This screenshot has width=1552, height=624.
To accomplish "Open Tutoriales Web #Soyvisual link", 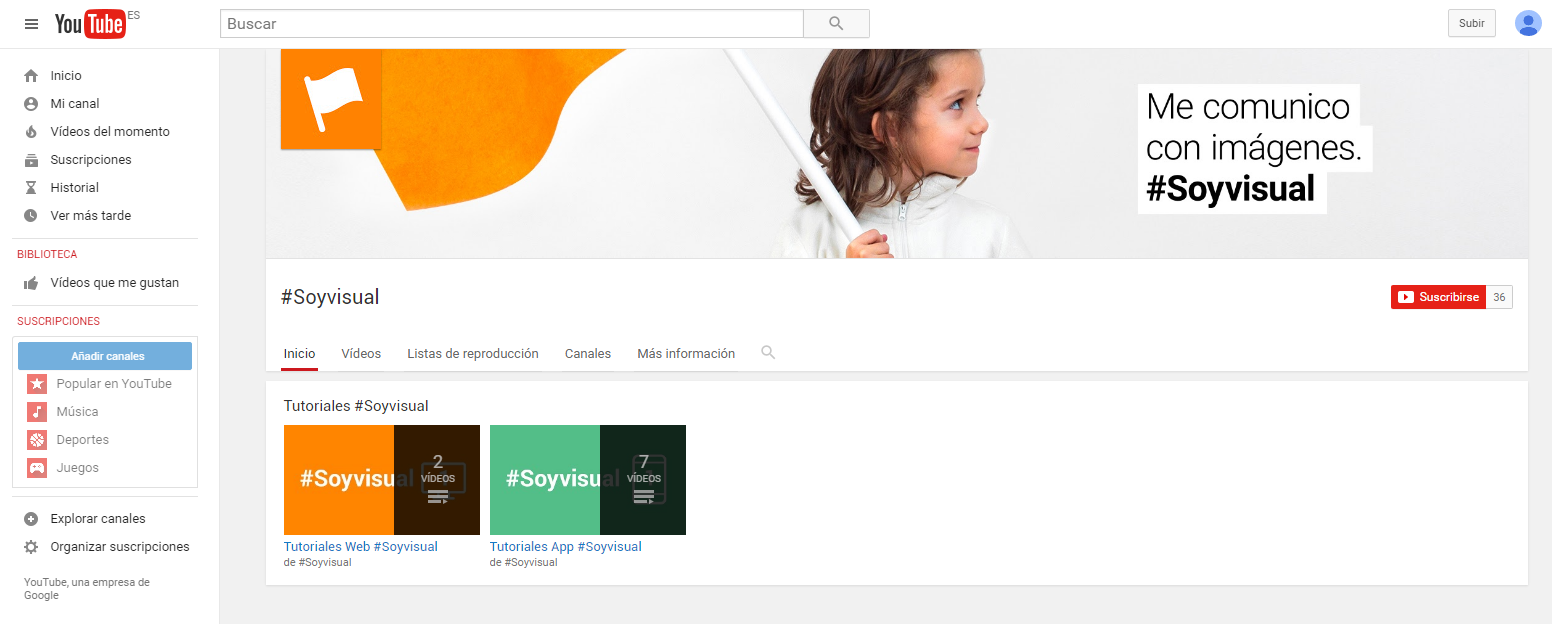I will (x=361, y=547).
